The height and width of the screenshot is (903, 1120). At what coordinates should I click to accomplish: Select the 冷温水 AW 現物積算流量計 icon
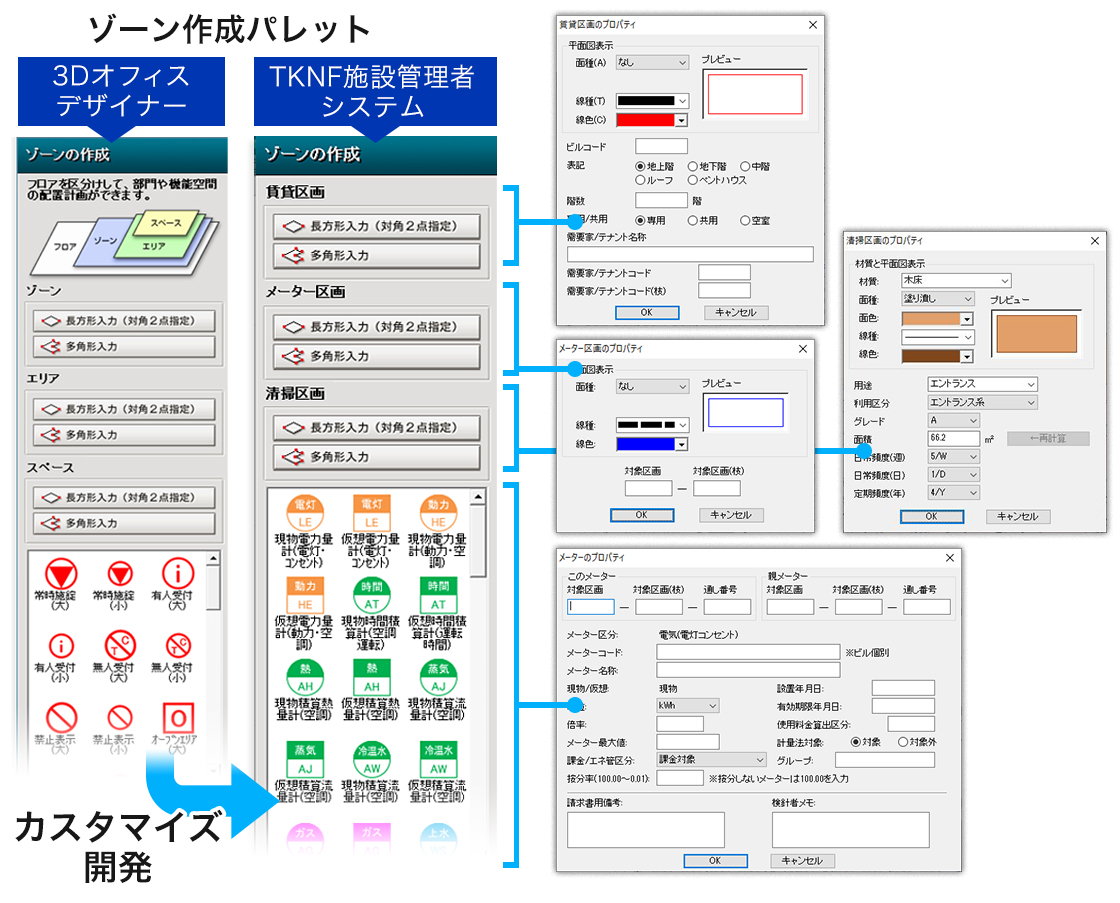pyautogui.click(x=370, y=758)
